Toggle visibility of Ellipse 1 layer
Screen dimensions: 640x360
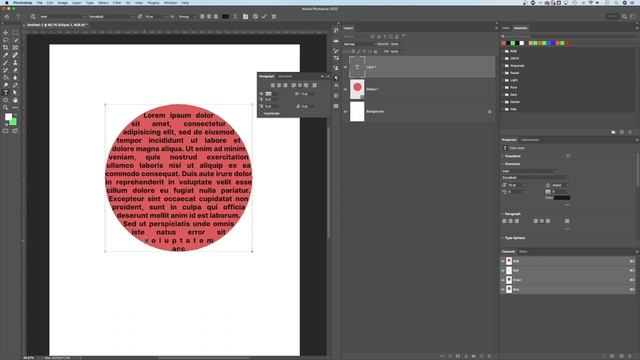point(345,89)
